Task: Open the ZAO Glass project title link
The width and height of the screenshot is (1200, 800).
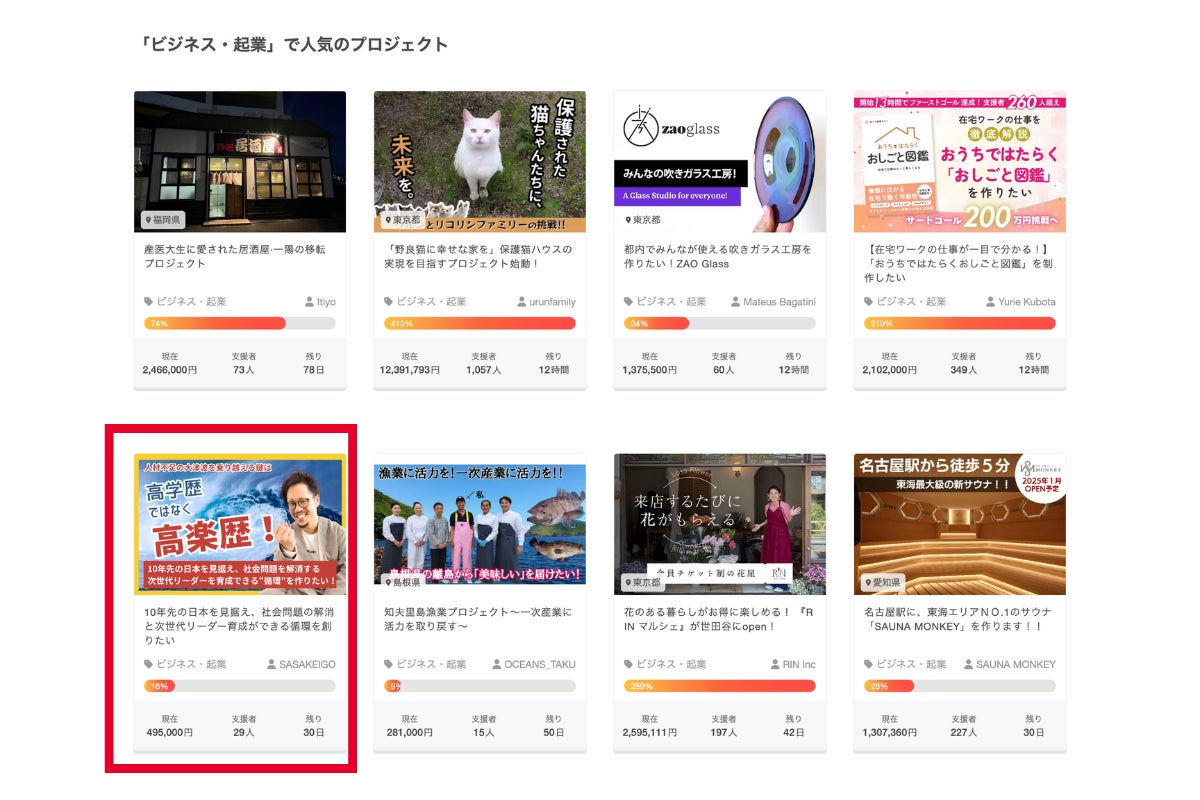Action: (x=718, y=256)
